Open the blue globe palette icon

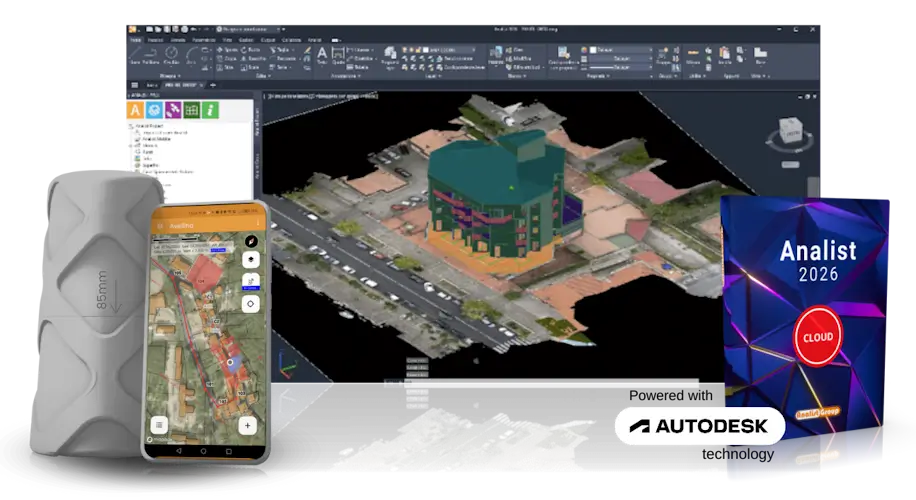(154, 110)
